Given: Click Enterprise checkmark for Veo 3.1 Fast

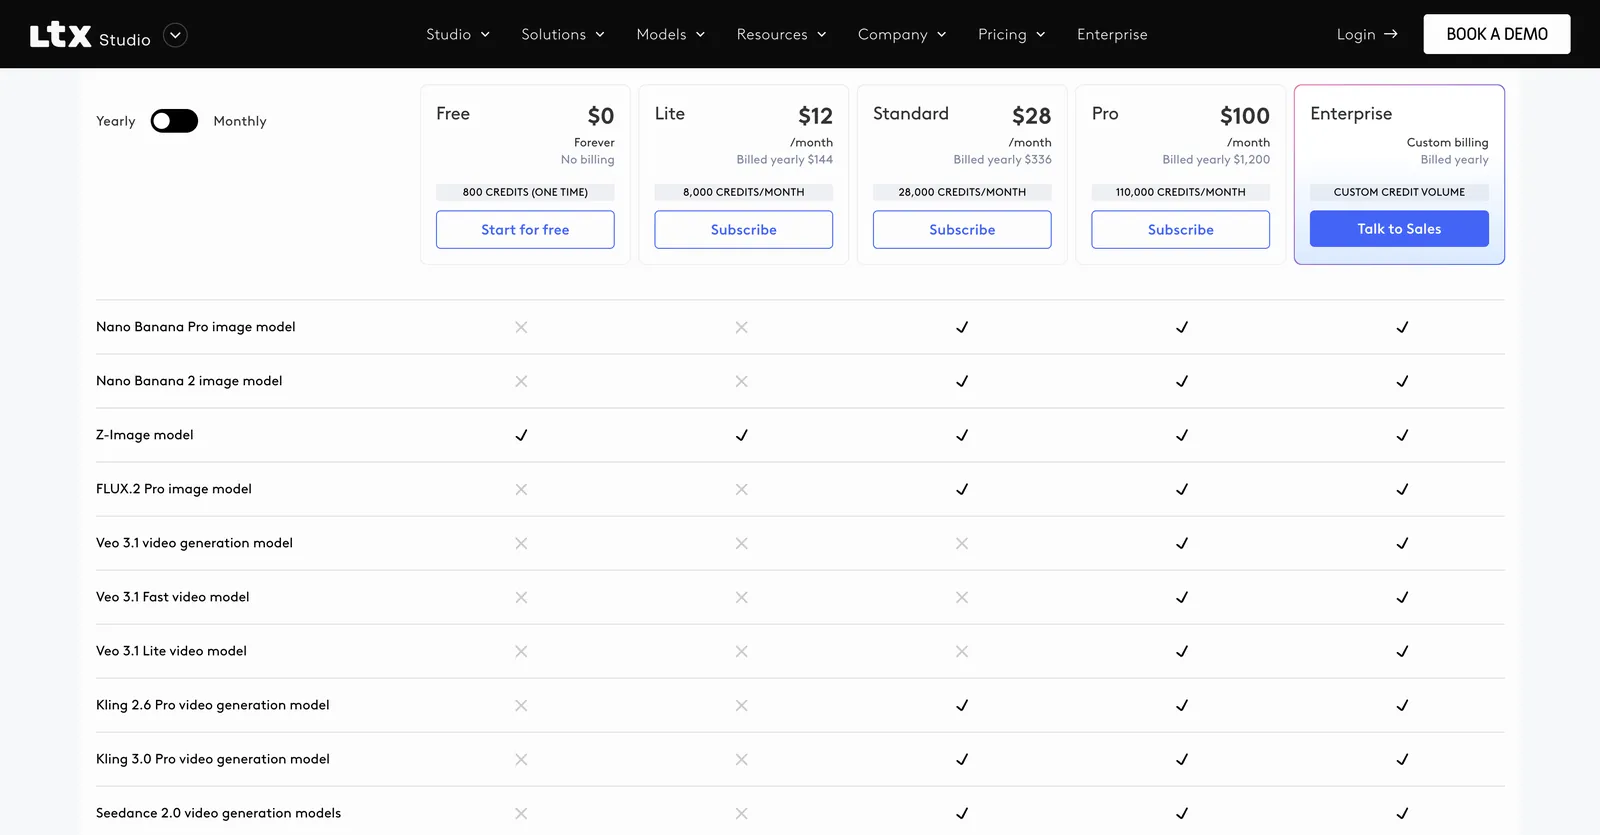Looking at the screenshot, I should click(x=1402, y=597).
